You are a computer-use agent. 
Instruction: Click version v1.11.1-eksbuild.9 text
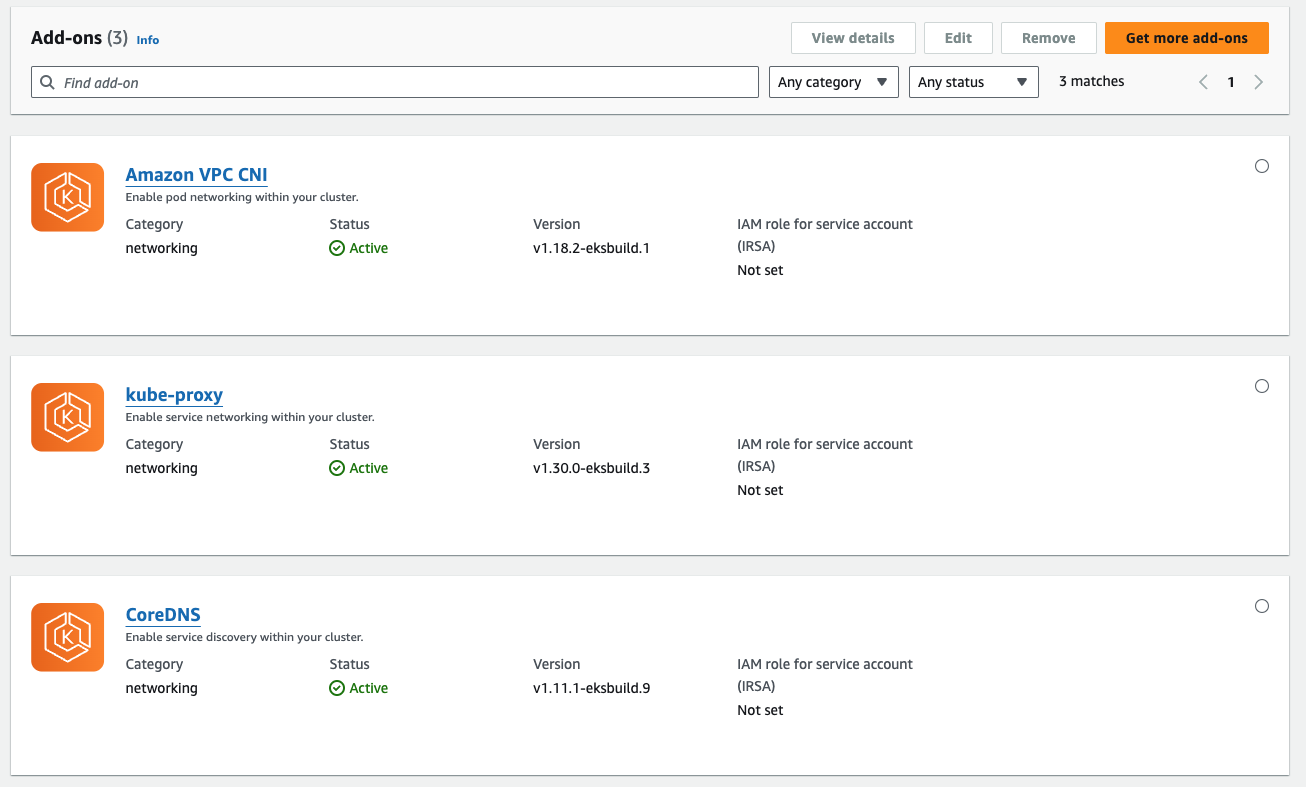point(591,688)
